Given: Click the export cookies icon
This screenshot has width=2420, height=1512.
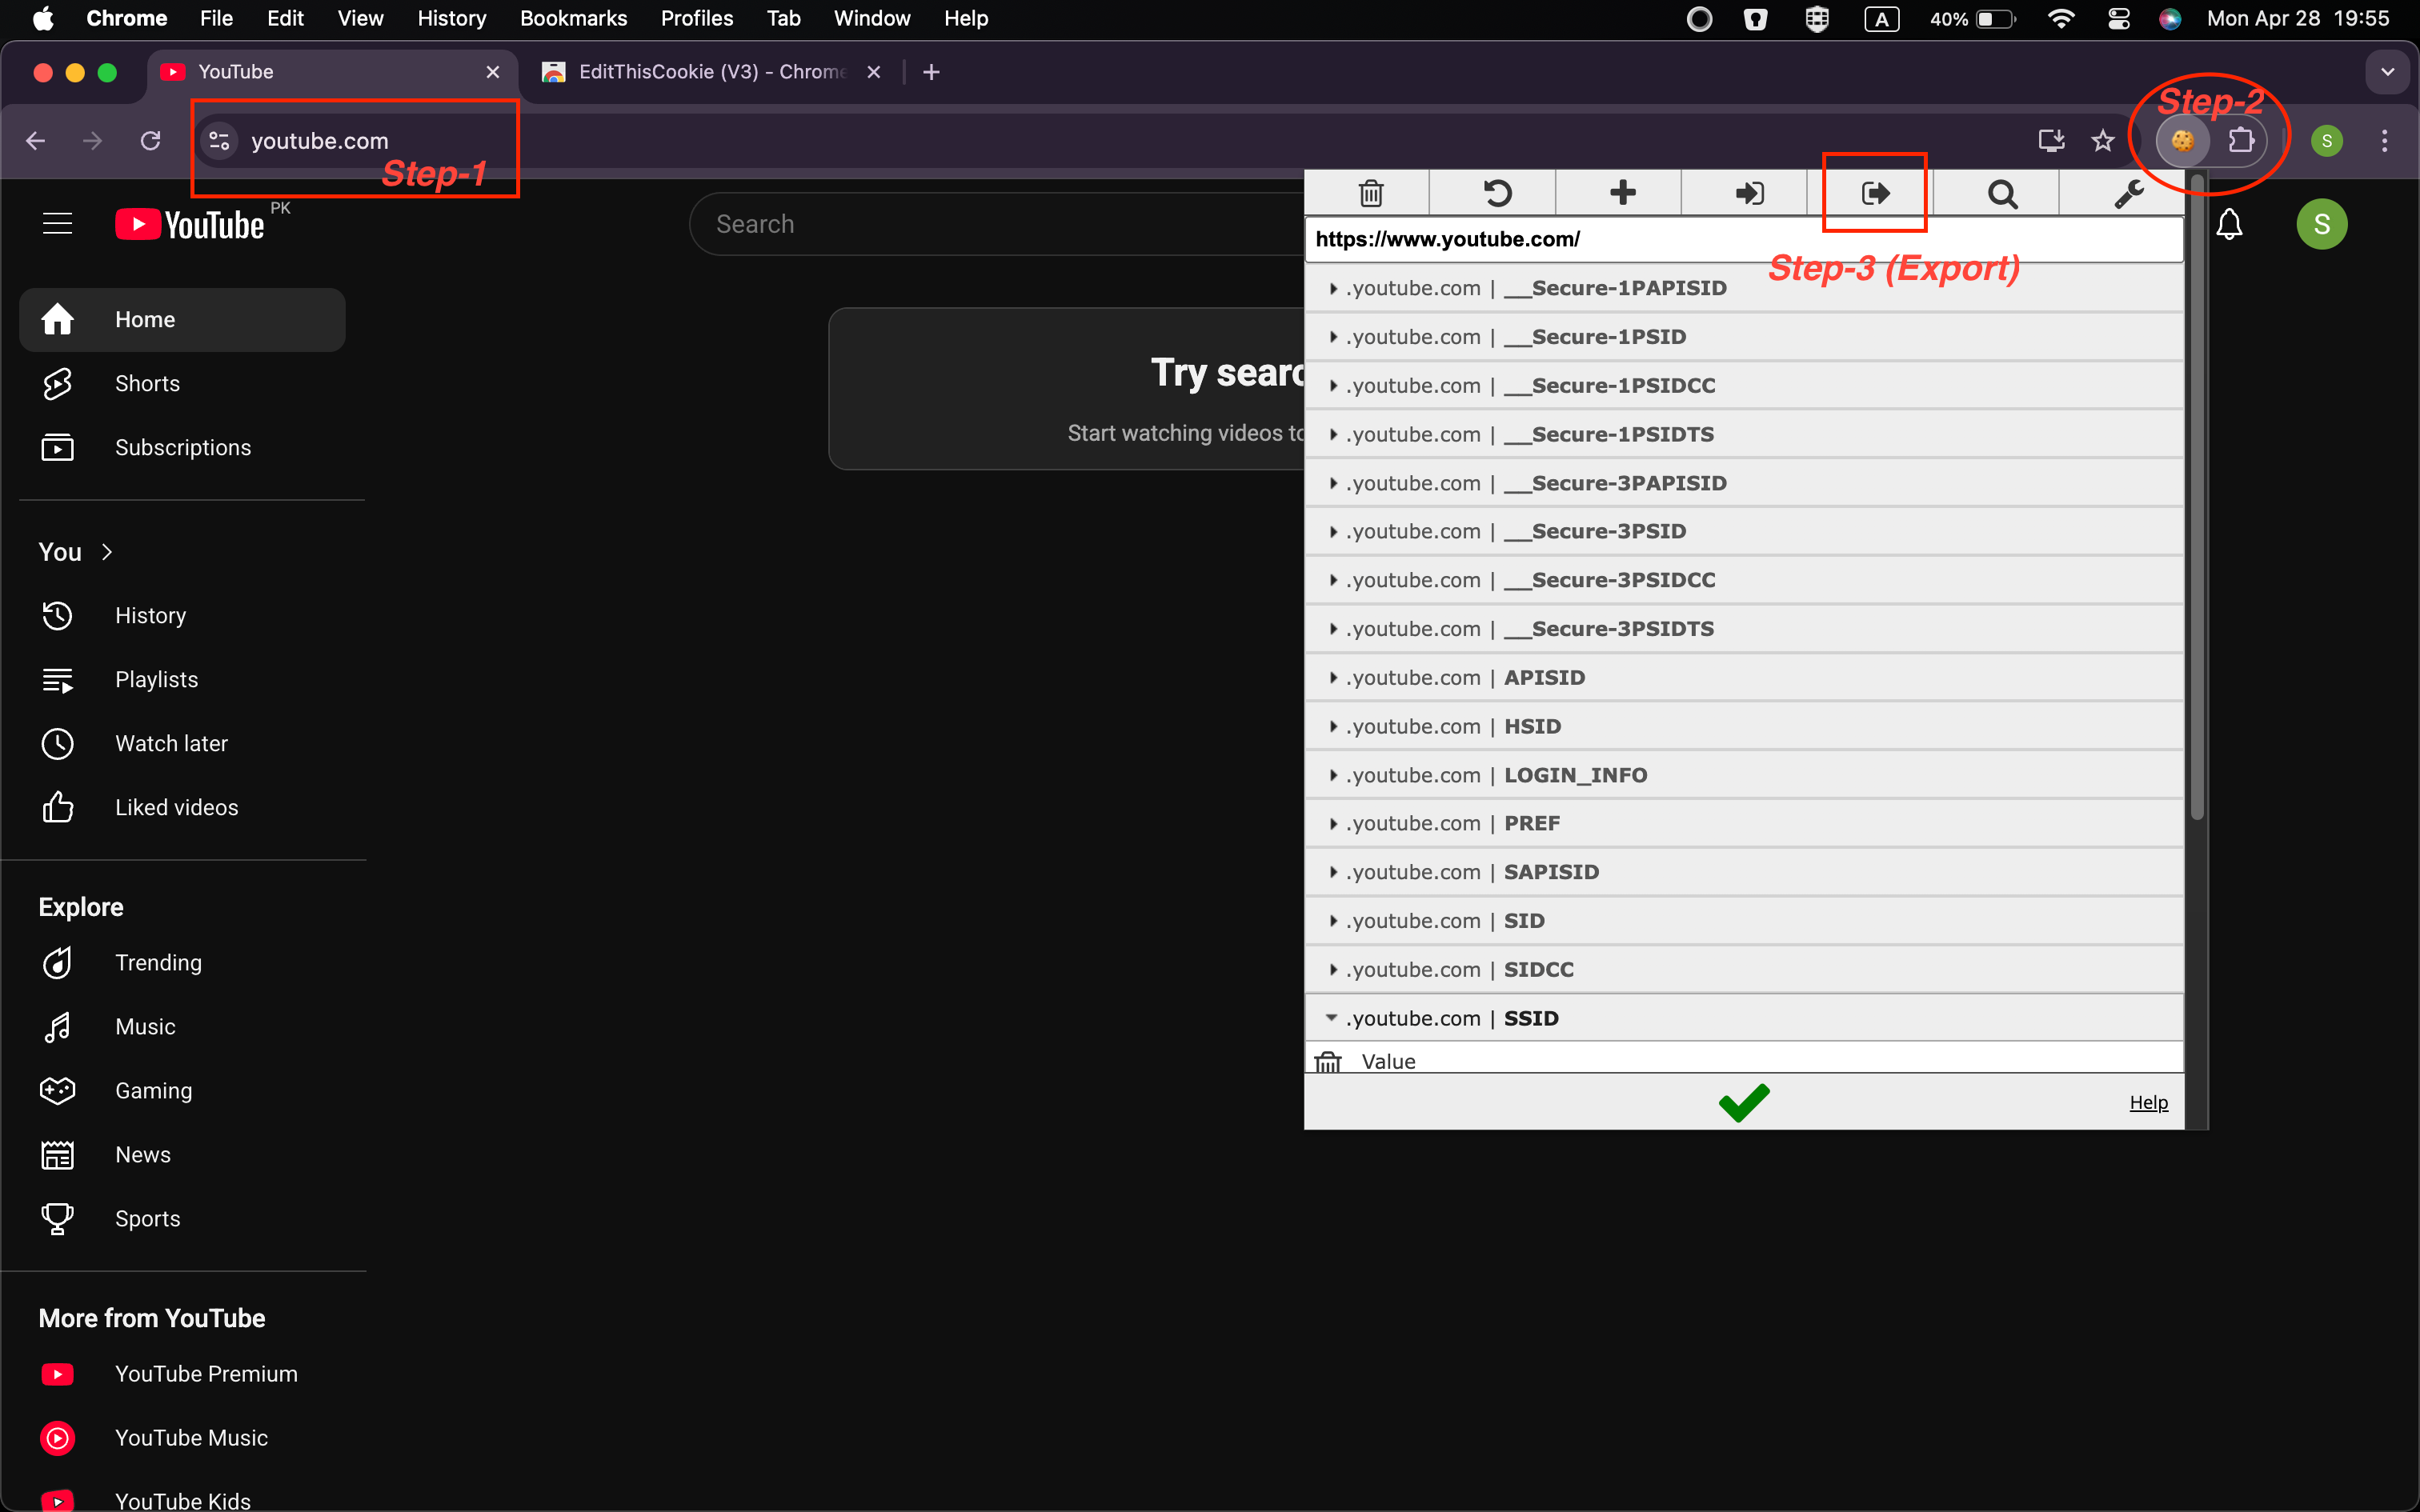Looking at the screenshot, I should click(1875, 193).
